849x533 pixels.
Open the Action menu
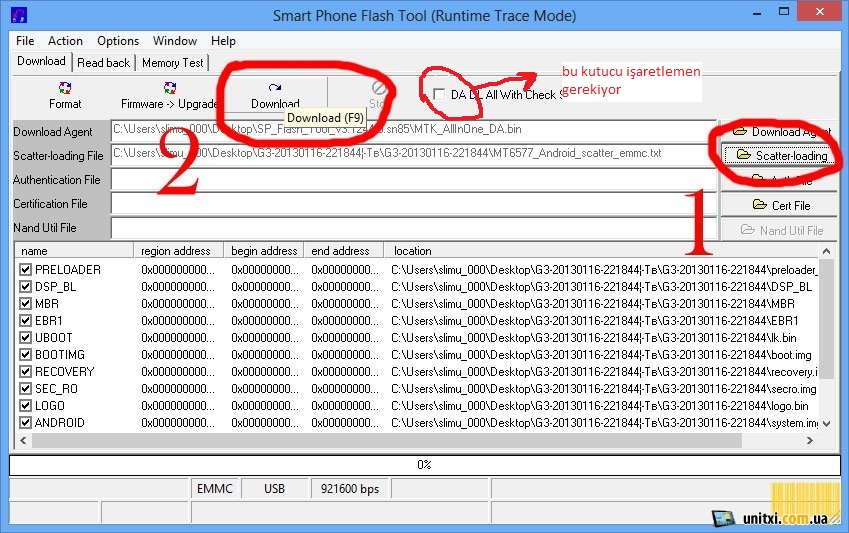66,41
